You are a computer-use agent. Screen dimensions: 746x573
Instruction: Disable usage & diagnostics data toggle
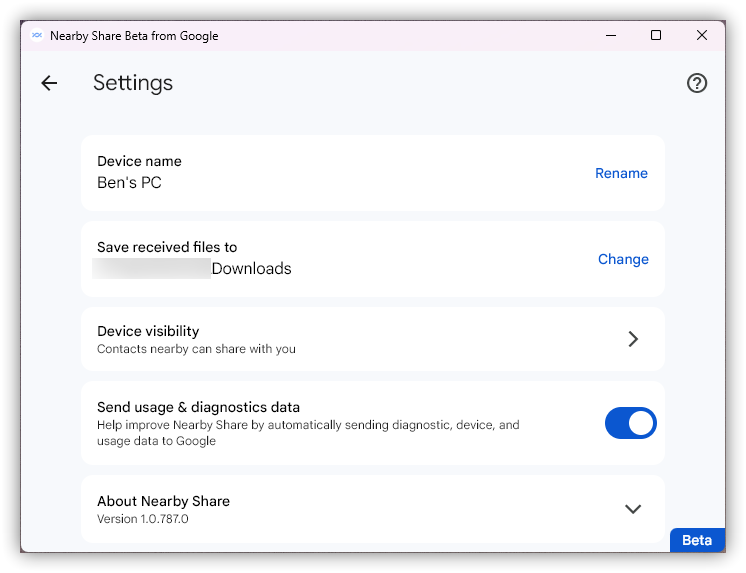[x=631, y=424]
